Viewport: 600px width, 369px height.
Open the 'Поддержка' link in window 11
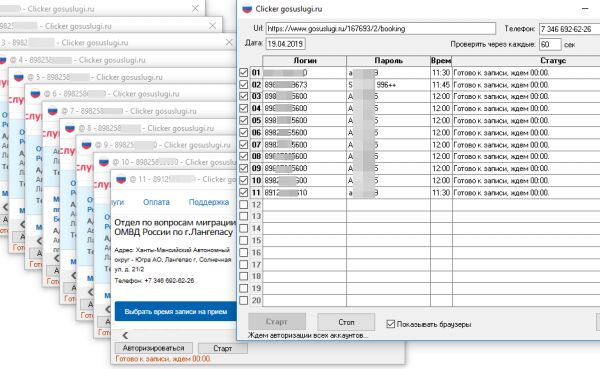[209, 202]
